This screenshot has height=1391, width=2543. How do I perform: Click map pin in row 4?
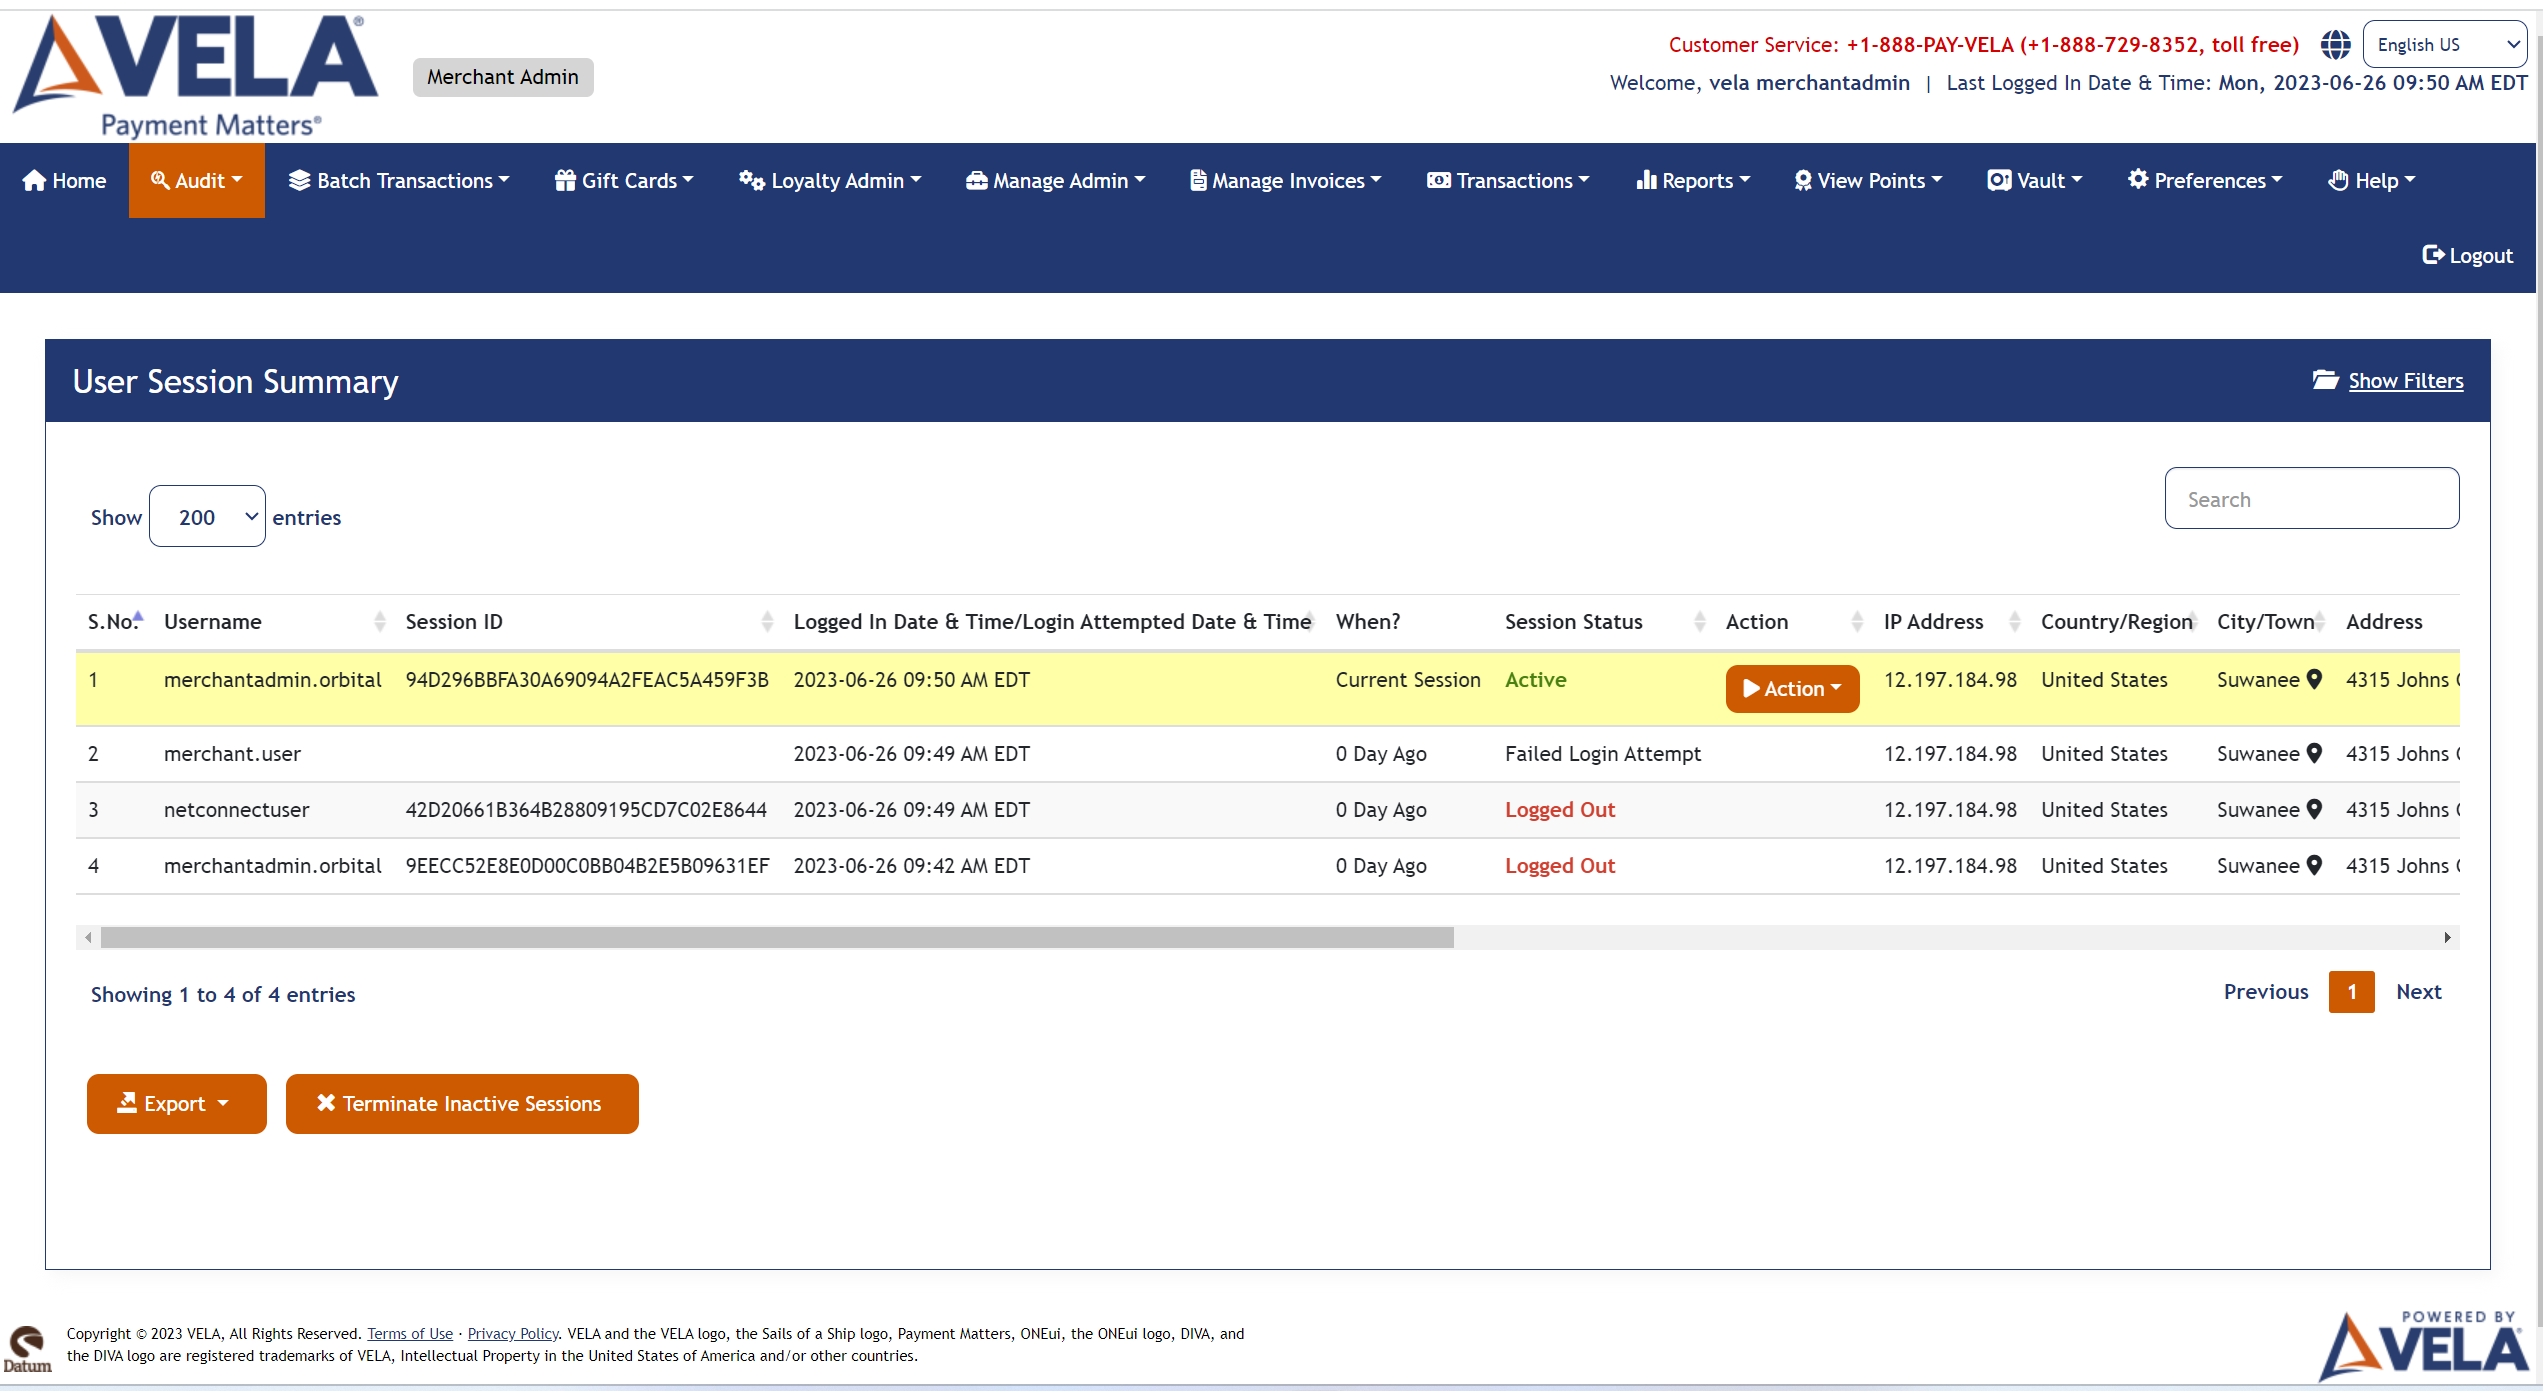coord(2314,865)
